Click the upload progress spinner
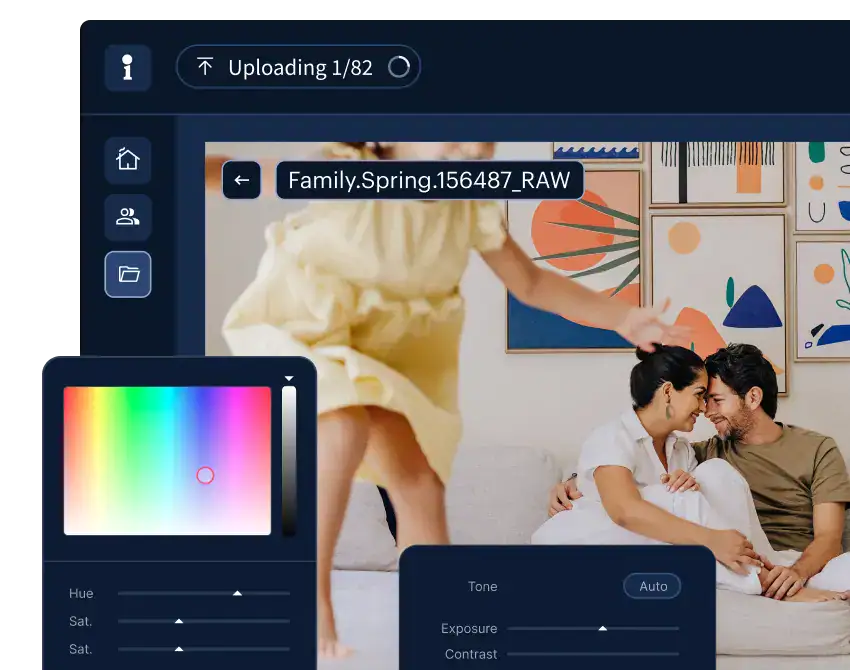The width and height of the screenshot is (850, 670). [399, 67]
